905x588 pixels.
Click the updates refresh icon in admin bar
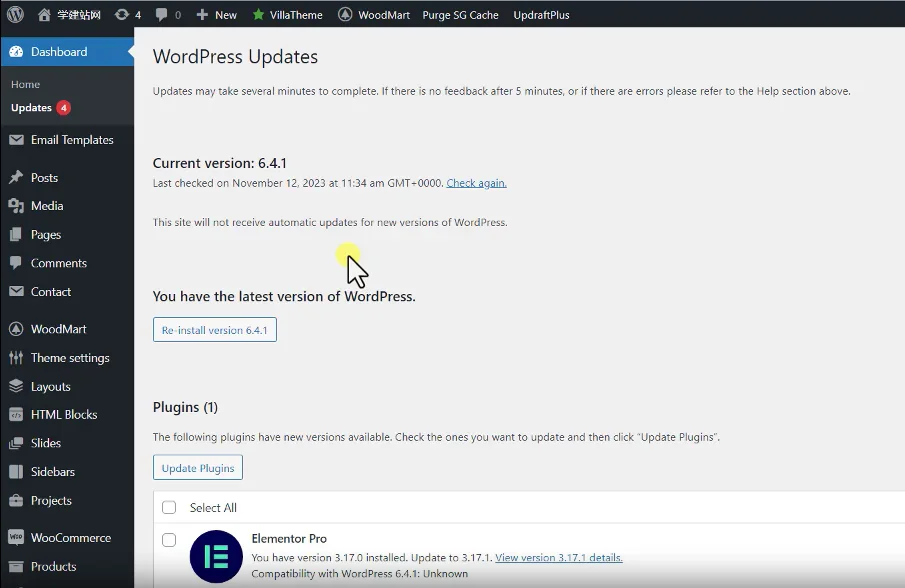click(121, 15)
